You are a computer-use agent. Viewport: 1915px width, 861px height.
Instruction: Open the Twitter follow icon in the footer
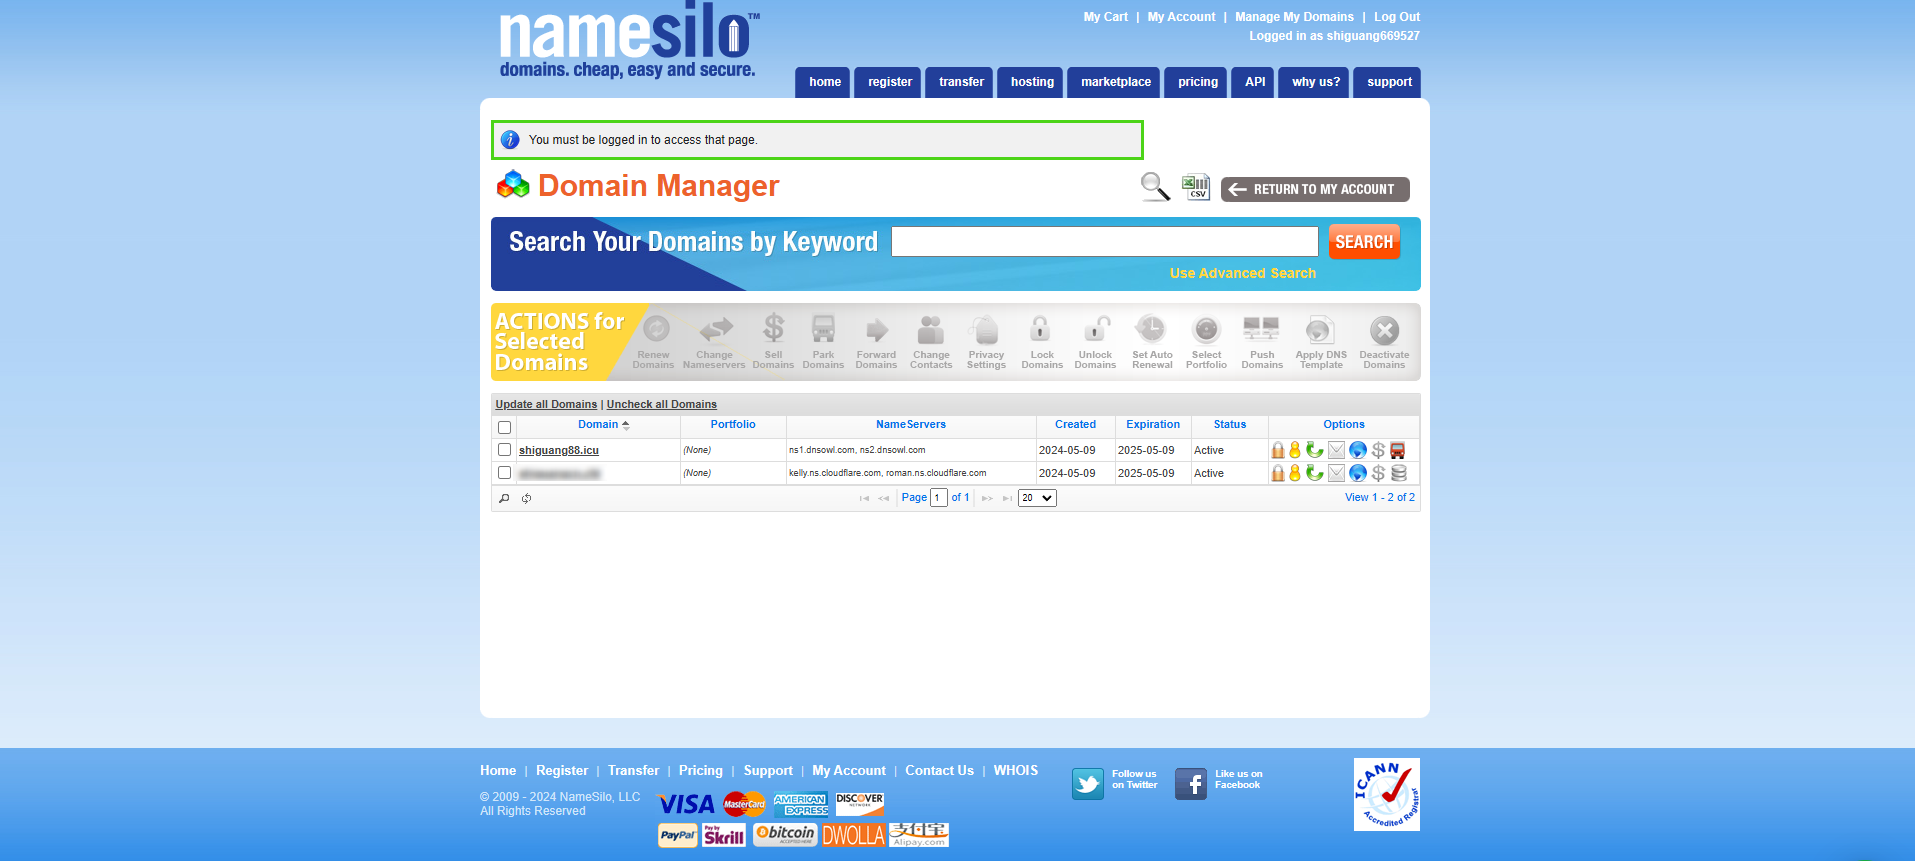(x=1088, y=783)
